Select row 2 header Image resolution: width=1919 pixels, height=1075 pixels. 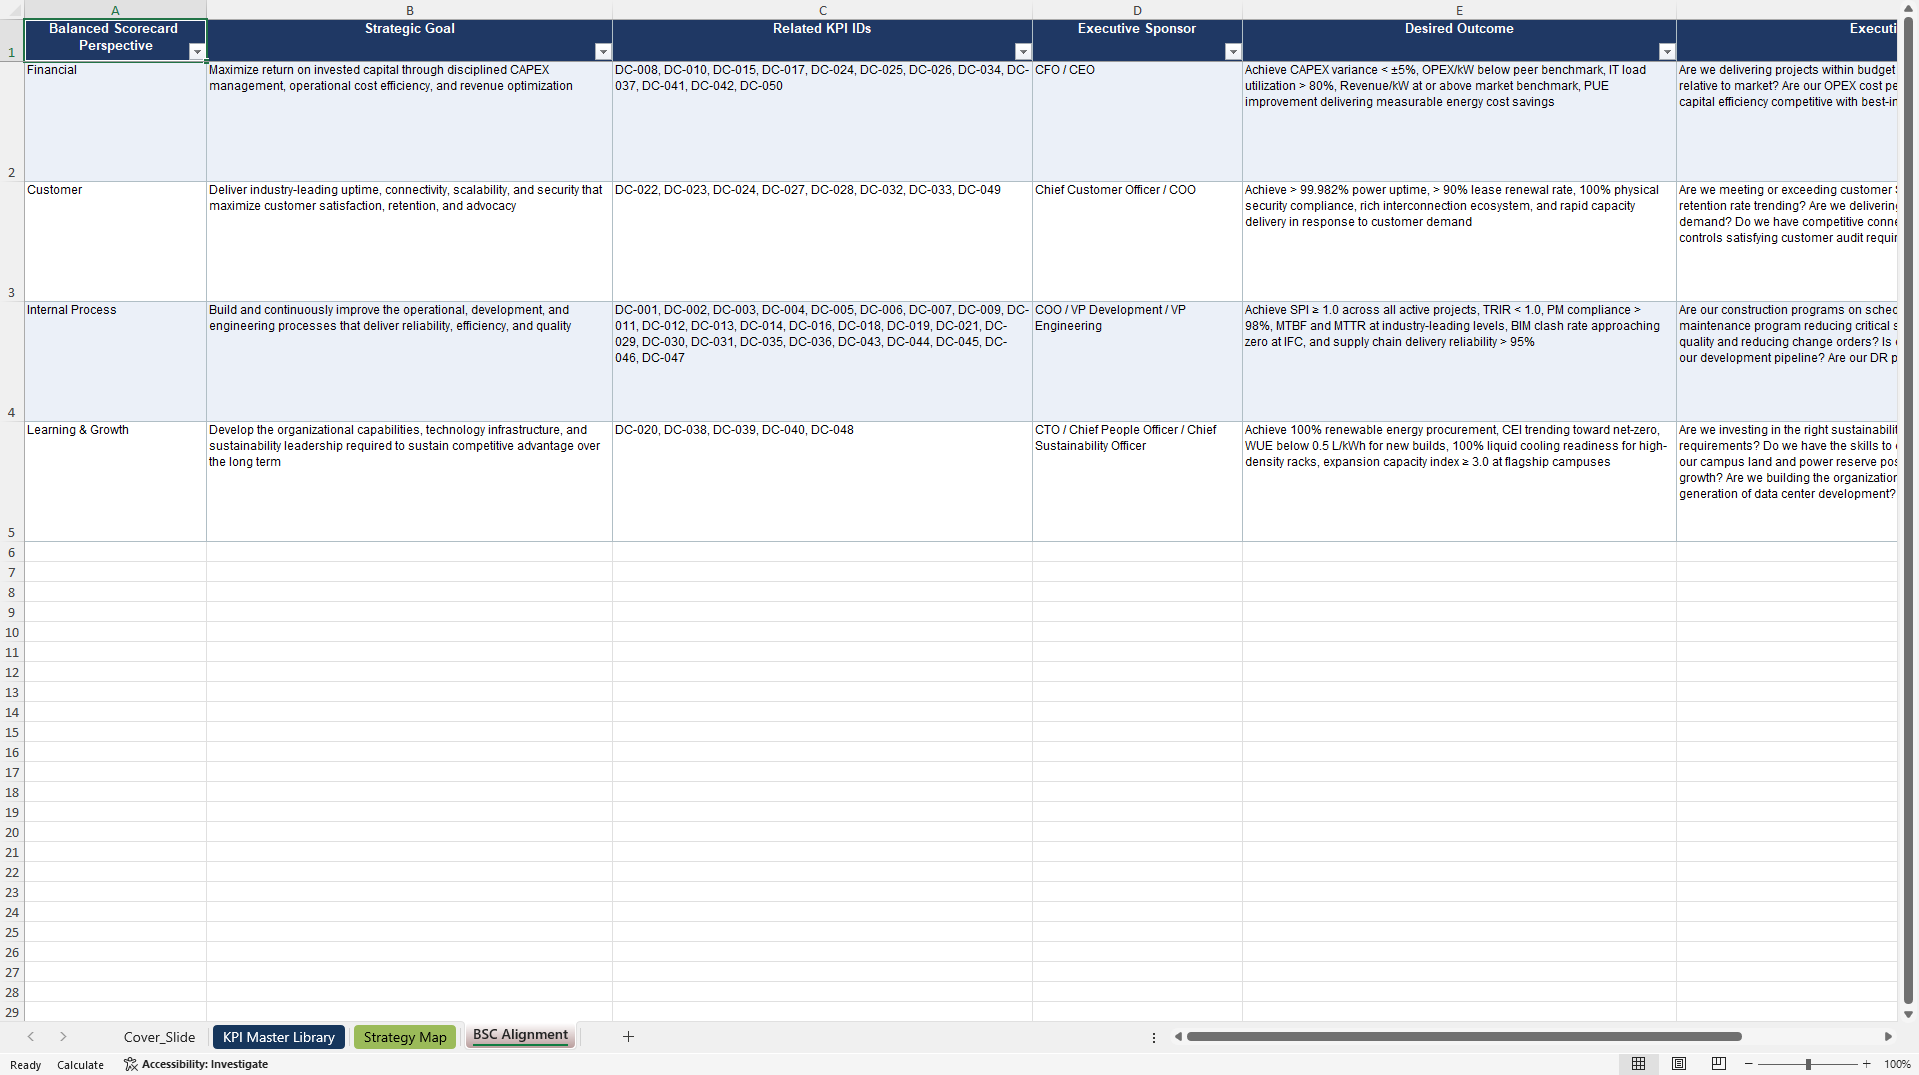click(x=12, y=122)
